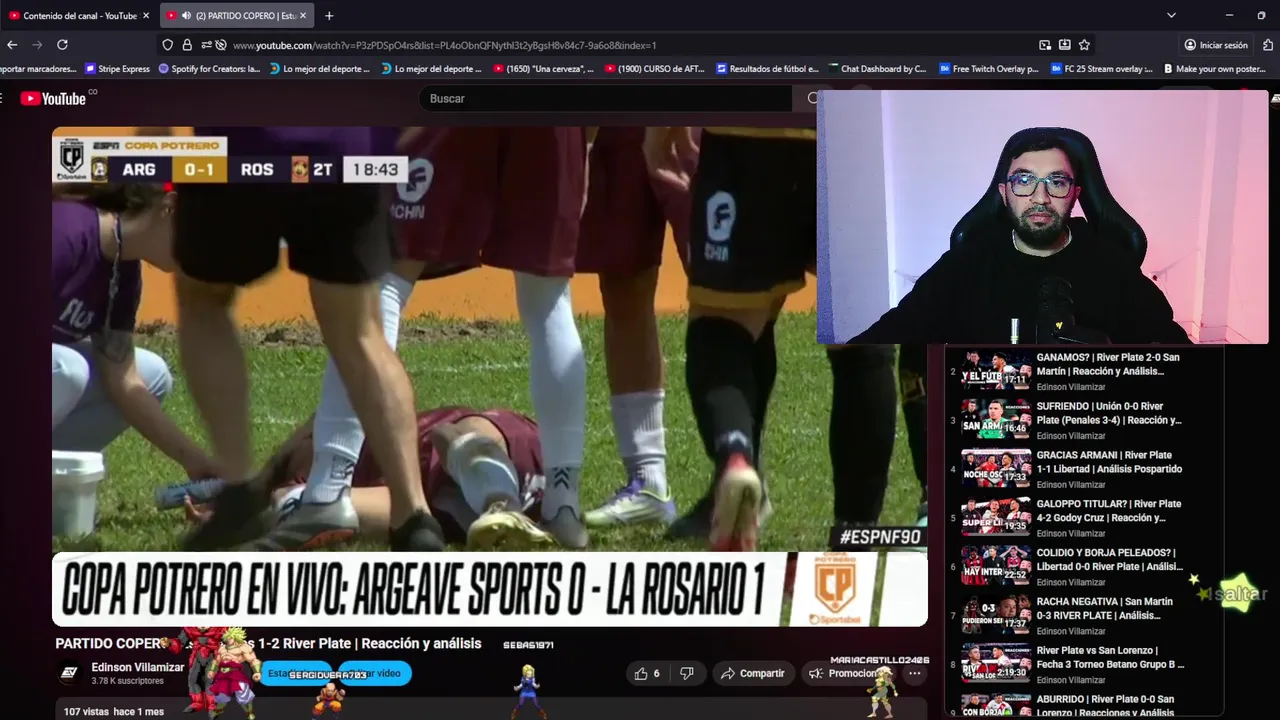Screen dimensions: 1280x720
Task: Play River Plate vs San Lorenzo Fecha 3
Action: [1084, 664]
